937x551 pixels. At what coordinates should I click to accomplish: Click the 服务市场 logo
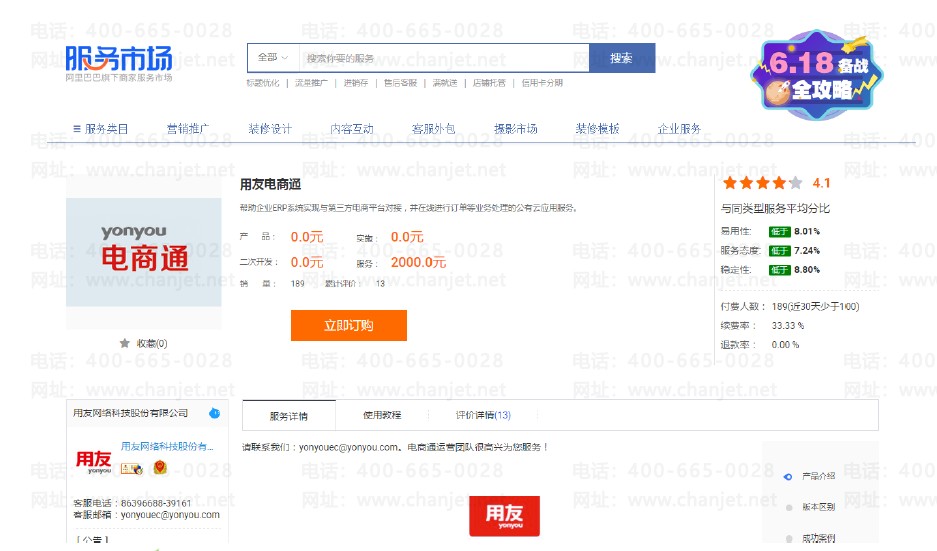click(119, 63)
